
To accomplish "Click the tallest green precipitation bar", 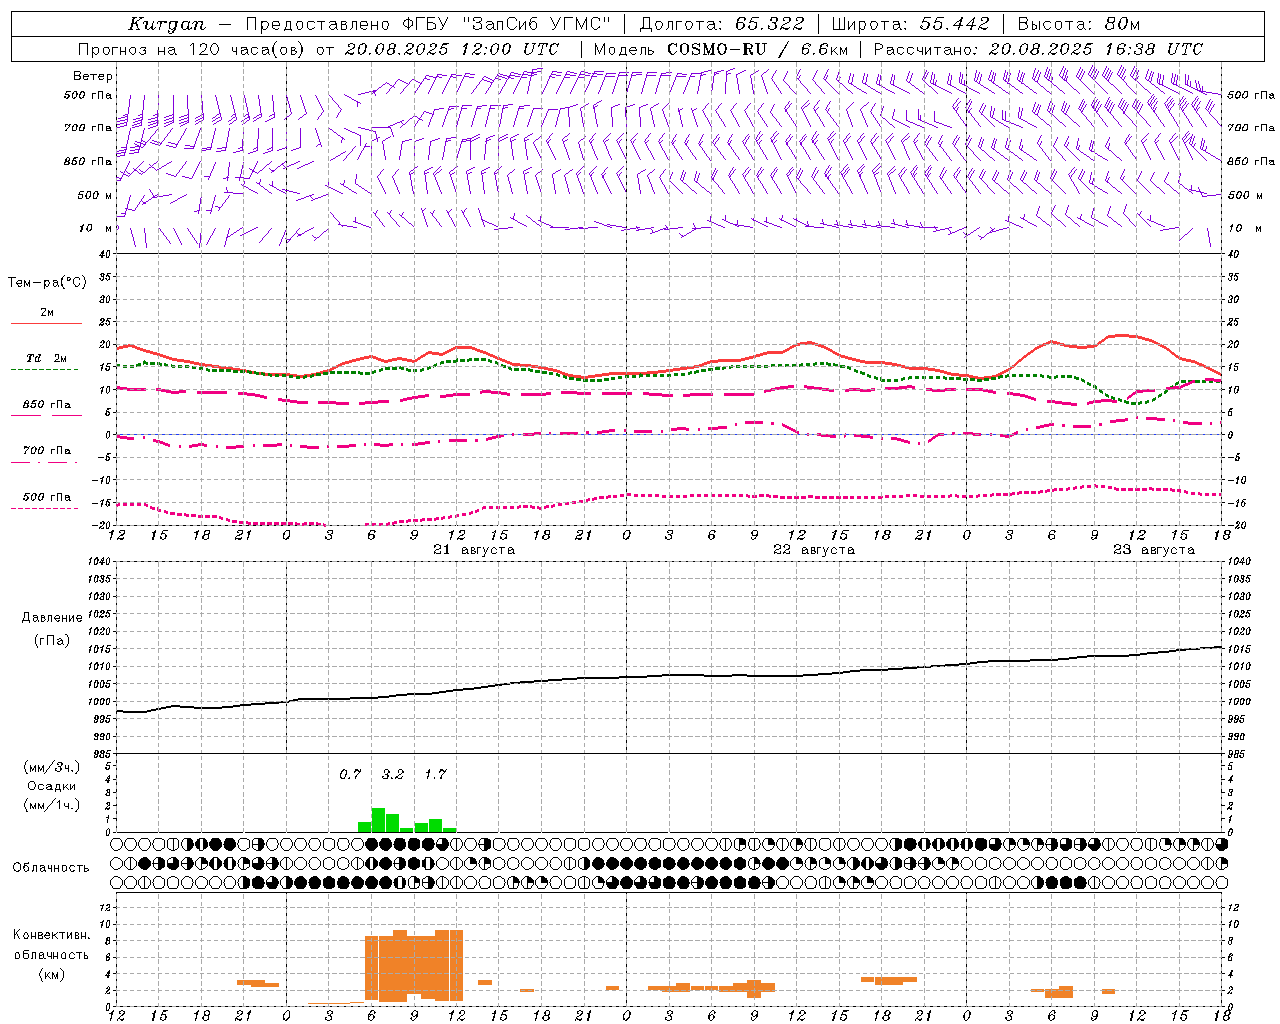I will coord(378,820).
